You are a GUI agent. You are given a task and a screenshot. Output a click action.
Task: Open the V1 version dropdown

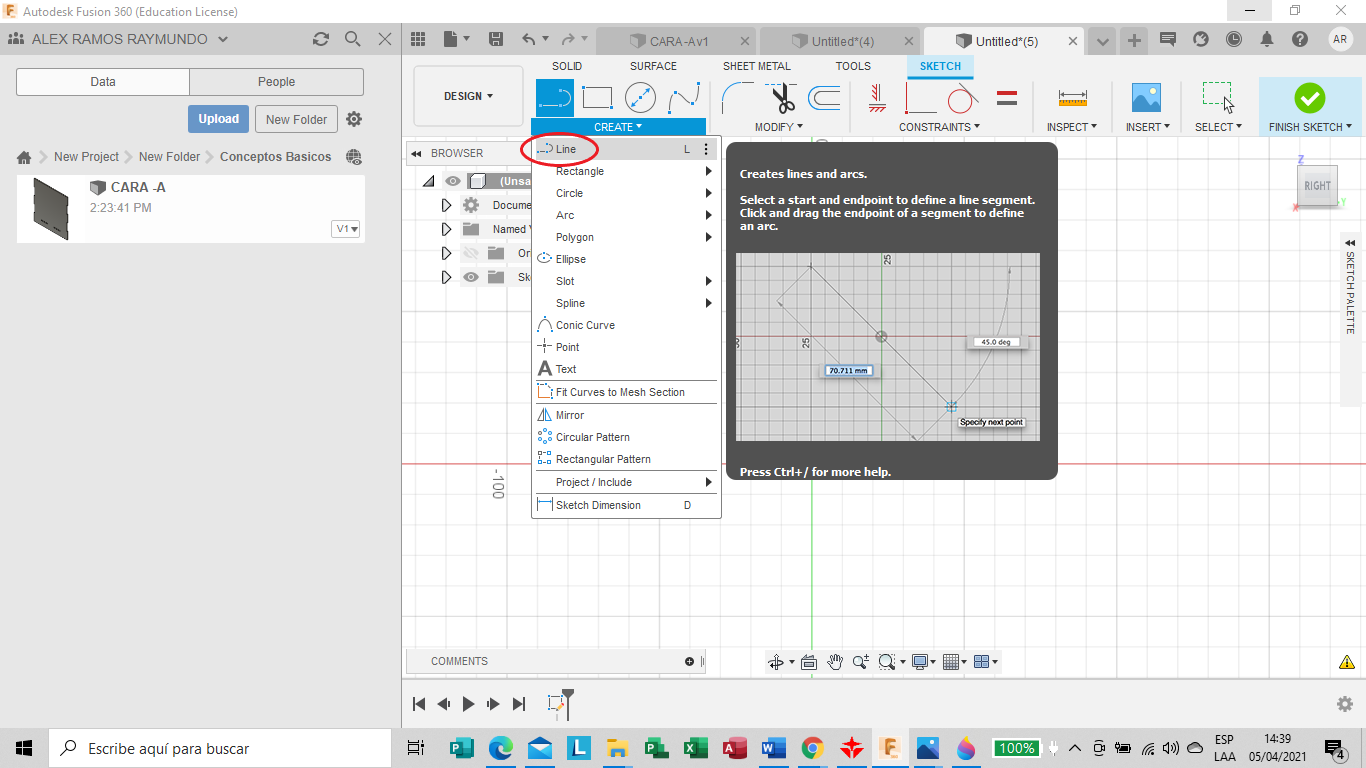click(347, 229)
